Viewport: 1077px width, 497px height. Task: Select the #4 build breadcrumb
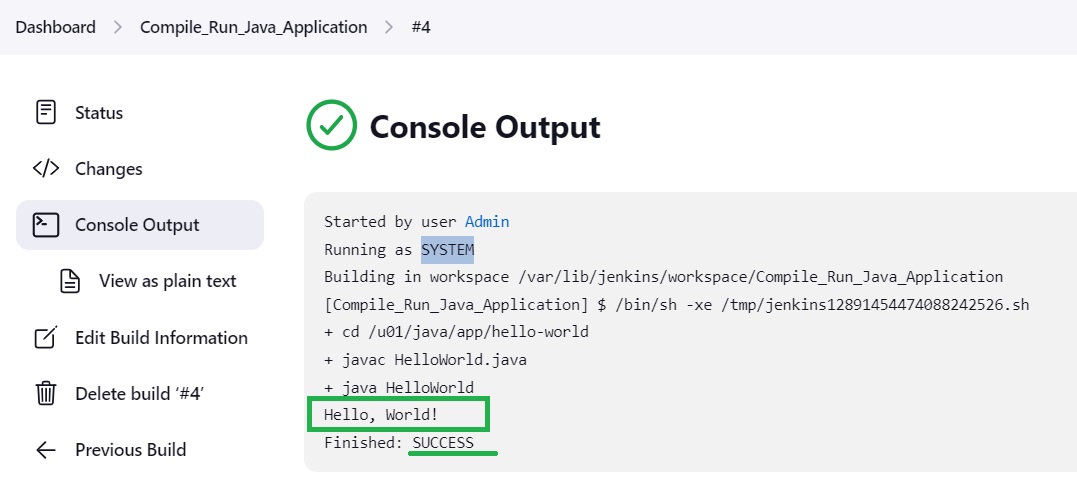421,27
